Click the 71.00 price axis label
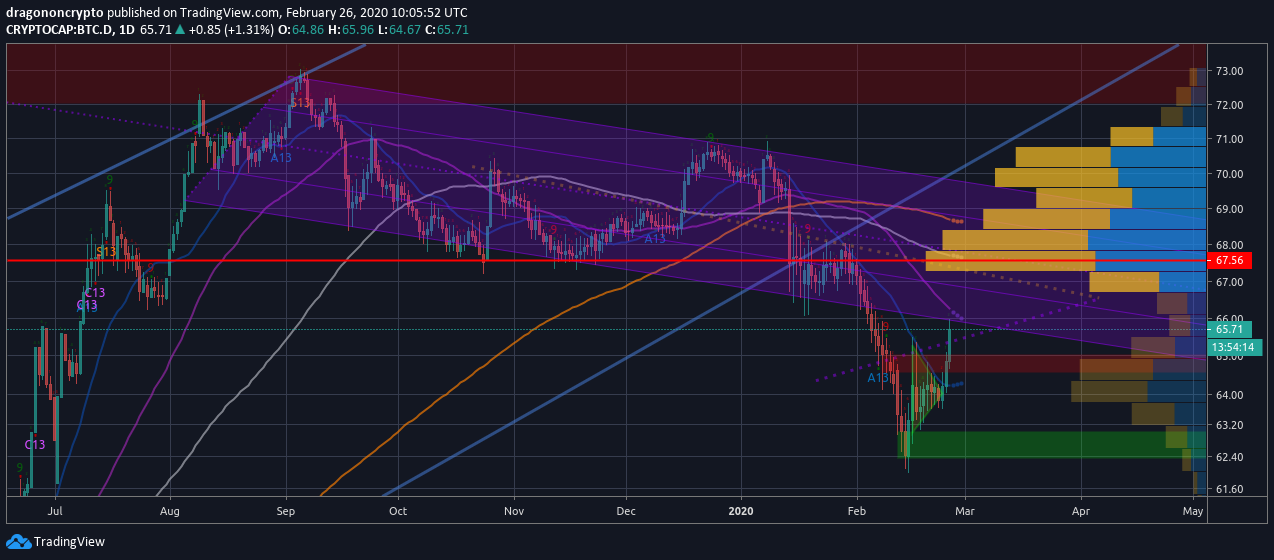Screen dimensions: 1274x560 (1229, 139)
